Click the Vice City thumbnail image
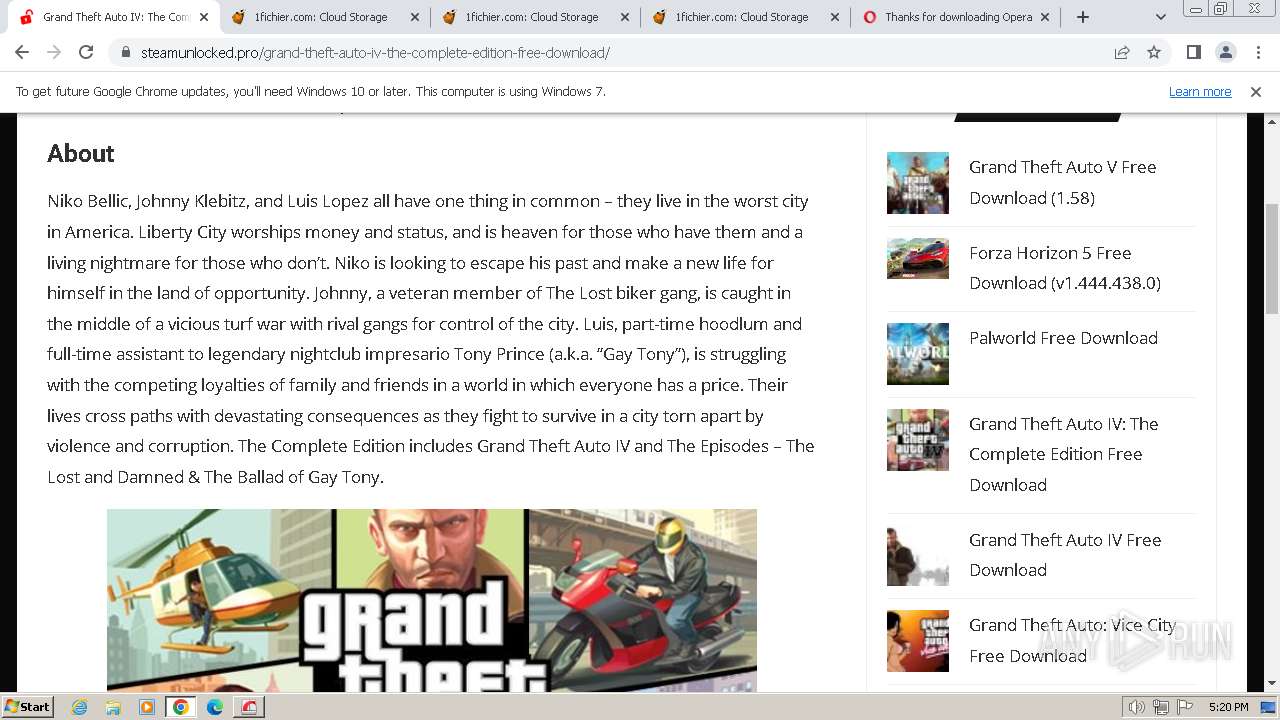The width and height of the screenshot is (1280, 720). click(x=917, y=641)
